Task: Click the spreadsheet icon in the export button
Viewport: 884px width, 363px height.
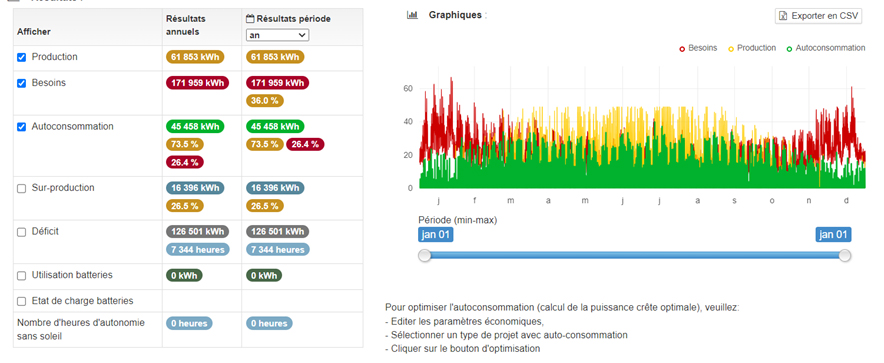Action: pos(783,16)
